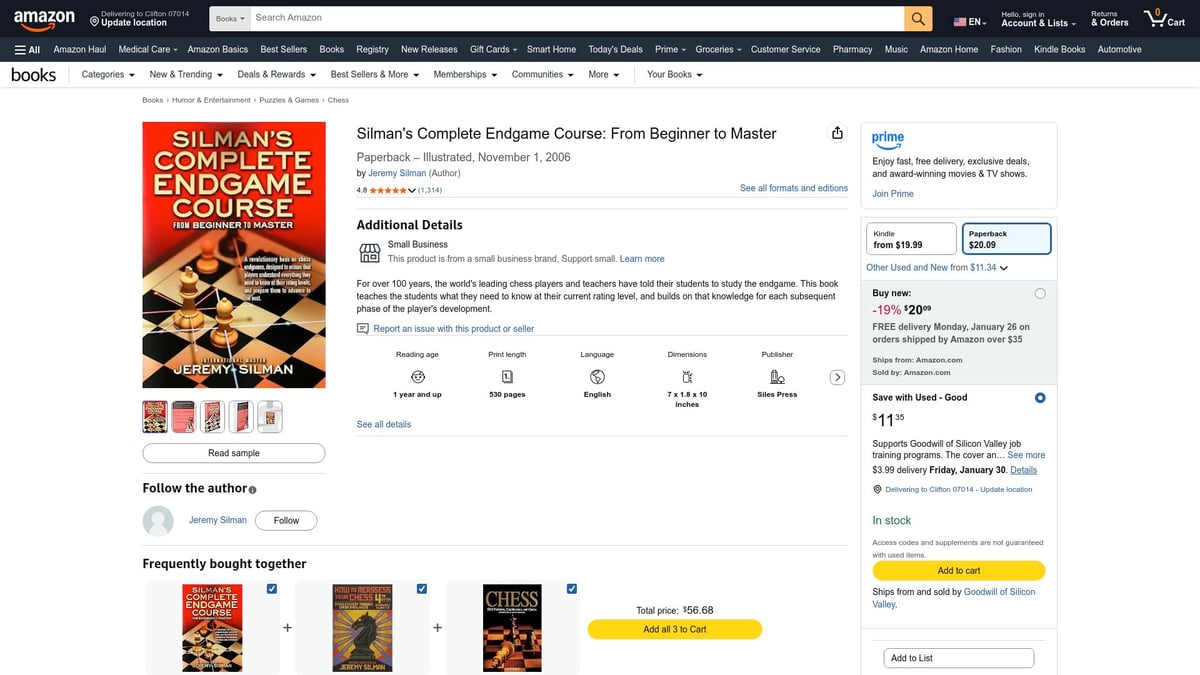Open the Books search category dropdown
The image size is (1200, 675).
[x=229, y=17]
